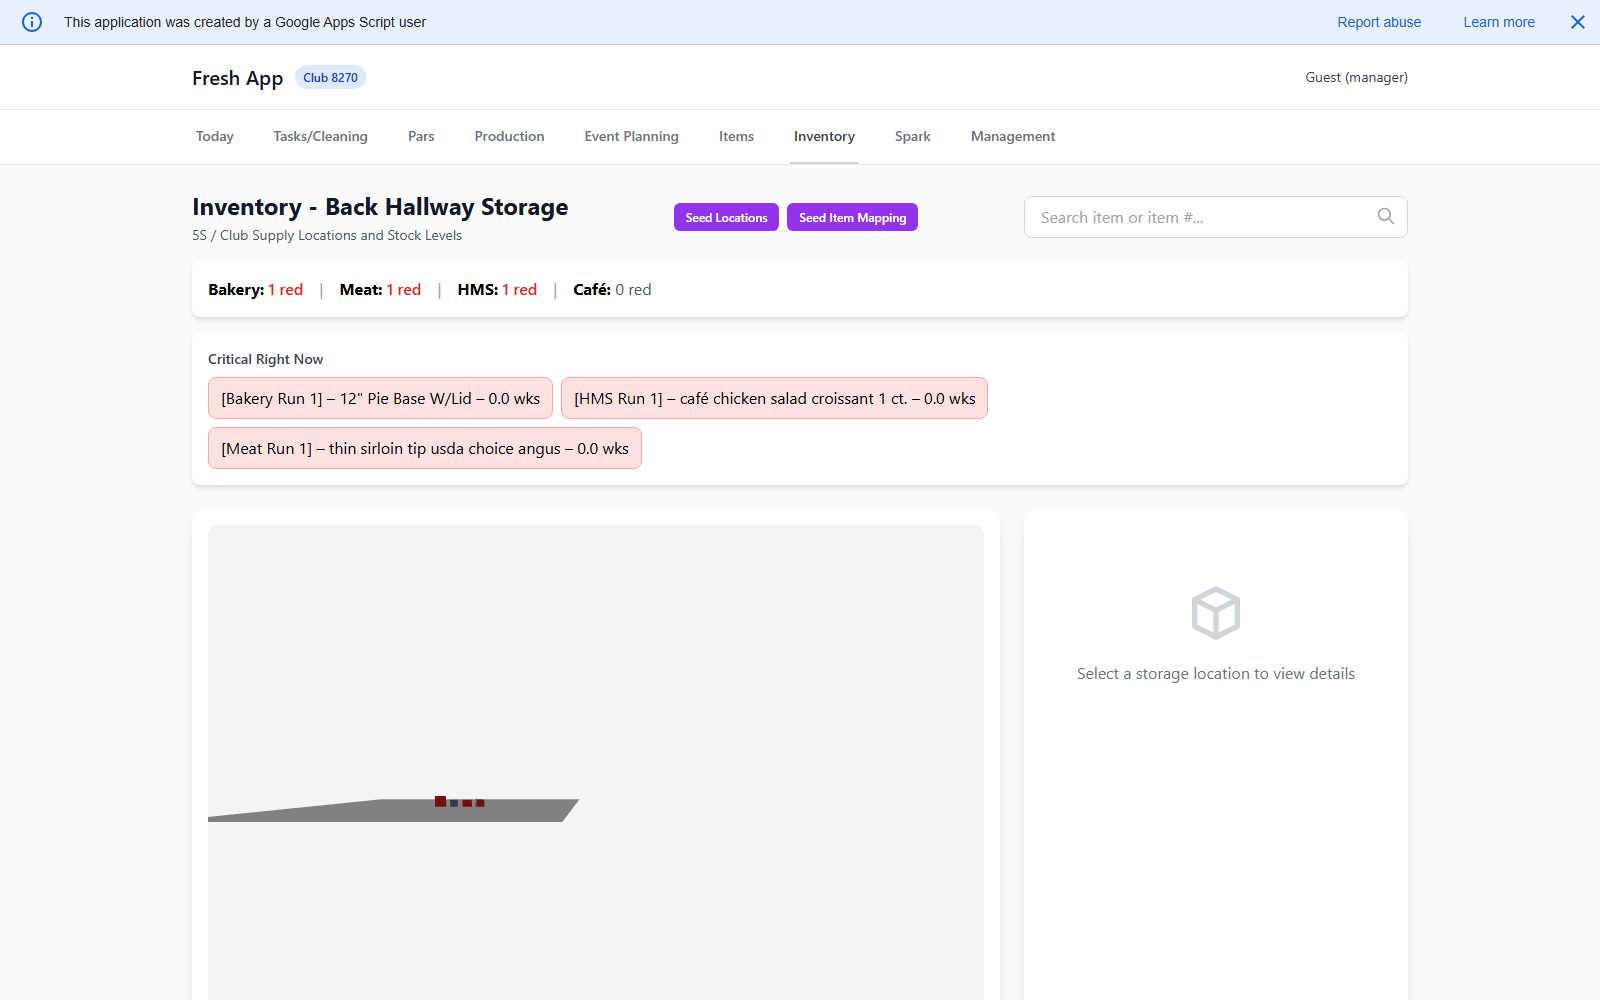This screenshot has height=1000, width=1600.
Task: Click the Seed Locations button
Action: [x=726, y=217]
